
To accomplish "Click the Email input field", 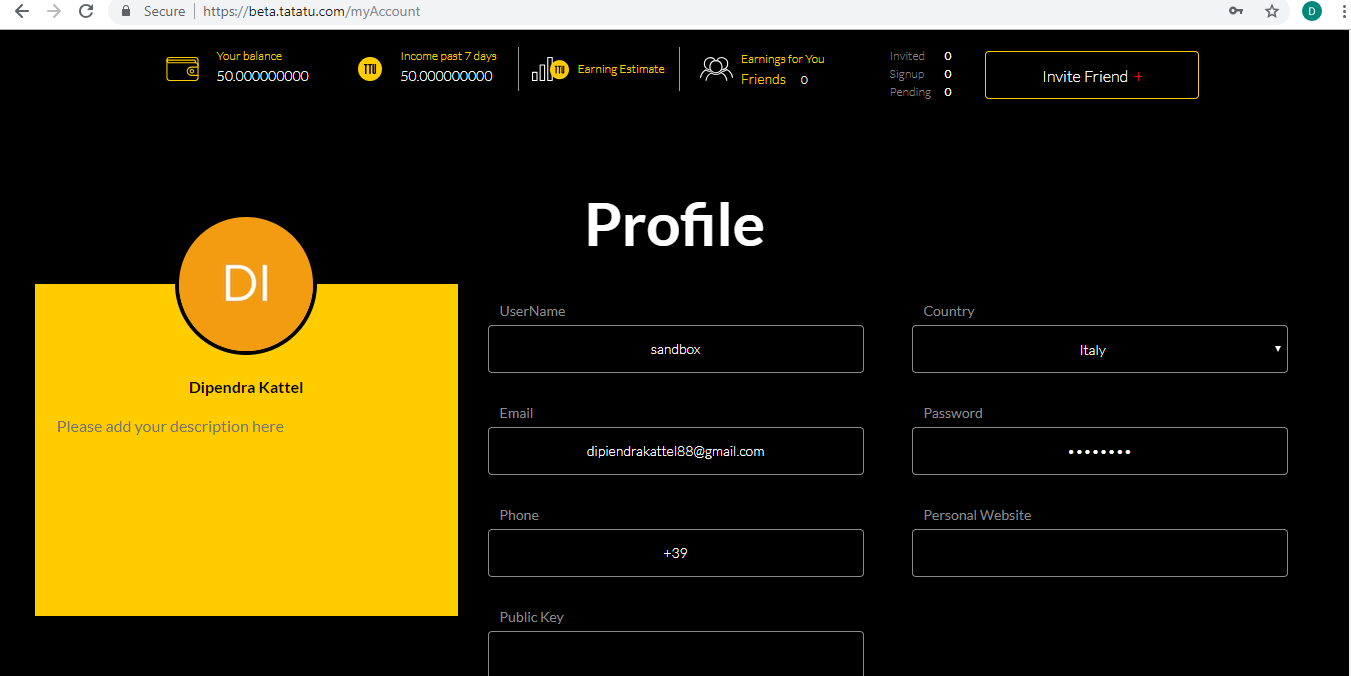I will pos(675,451).
